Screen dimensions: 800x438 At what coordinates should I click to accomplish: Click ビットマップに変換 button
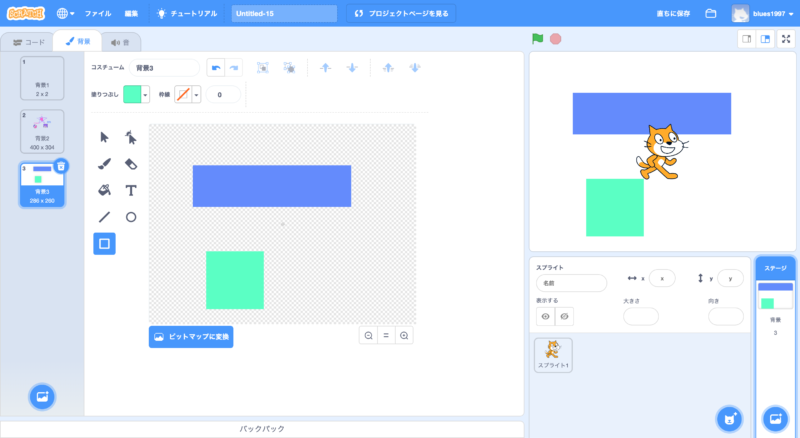click(x=191, y=337)
